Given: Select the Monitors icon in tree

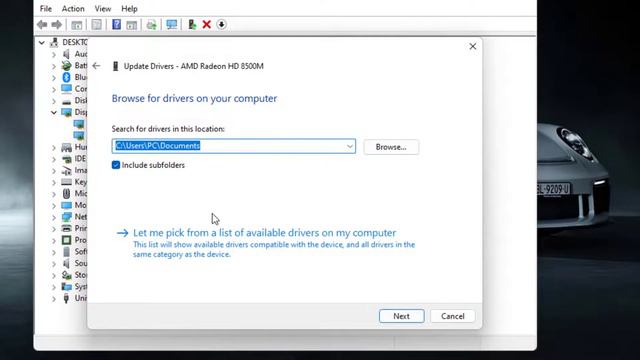Looking at the screenshot, I should [x=66, y=205].
